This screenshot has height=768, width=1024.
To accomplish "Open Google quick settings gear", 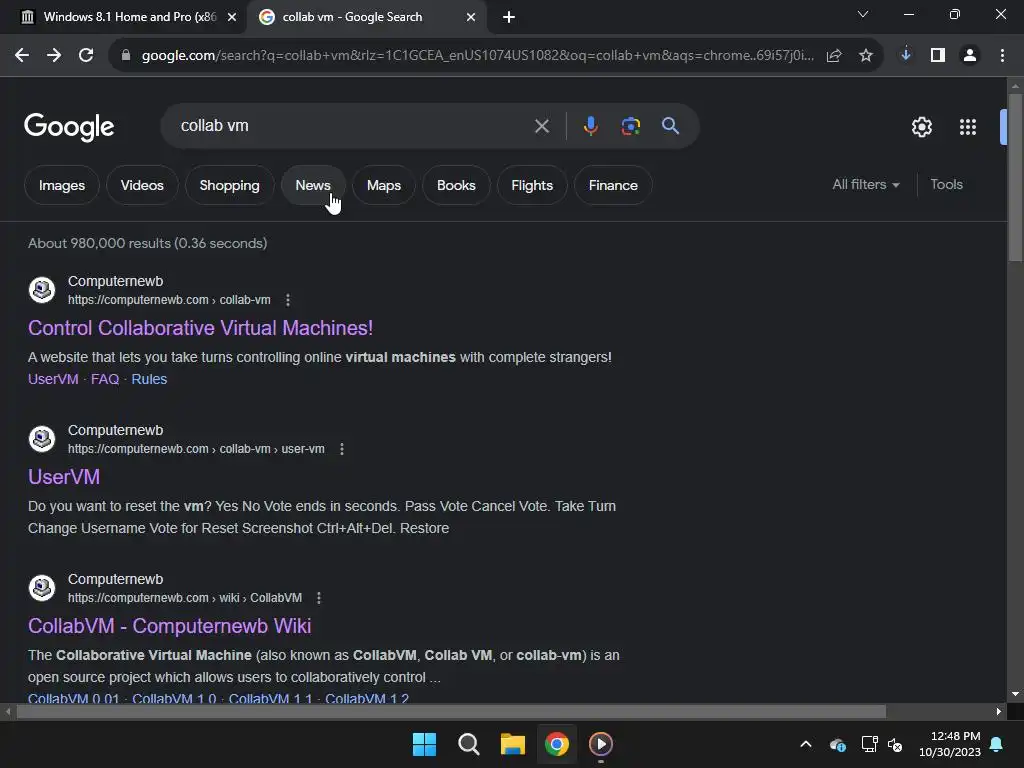I will pos(921,127).
